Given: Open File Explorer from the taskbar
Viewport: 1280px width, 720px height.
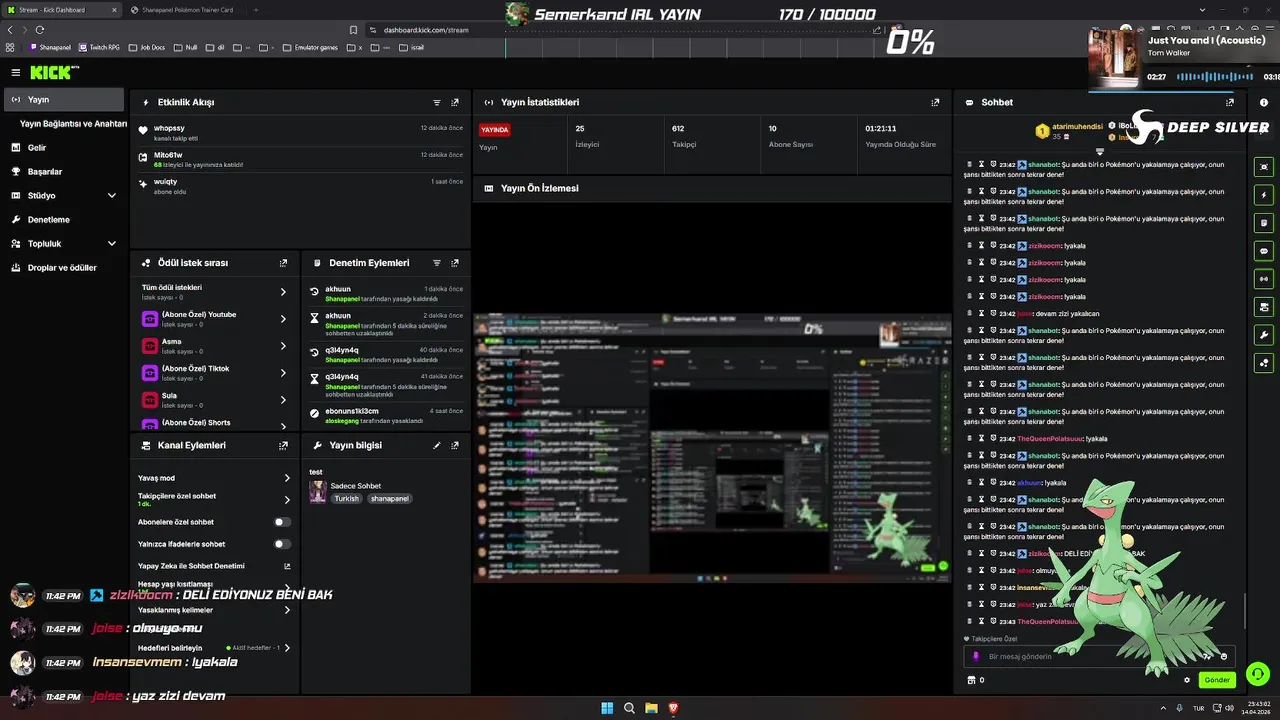Looking at the screenshot, I should (x=651, y=708).
